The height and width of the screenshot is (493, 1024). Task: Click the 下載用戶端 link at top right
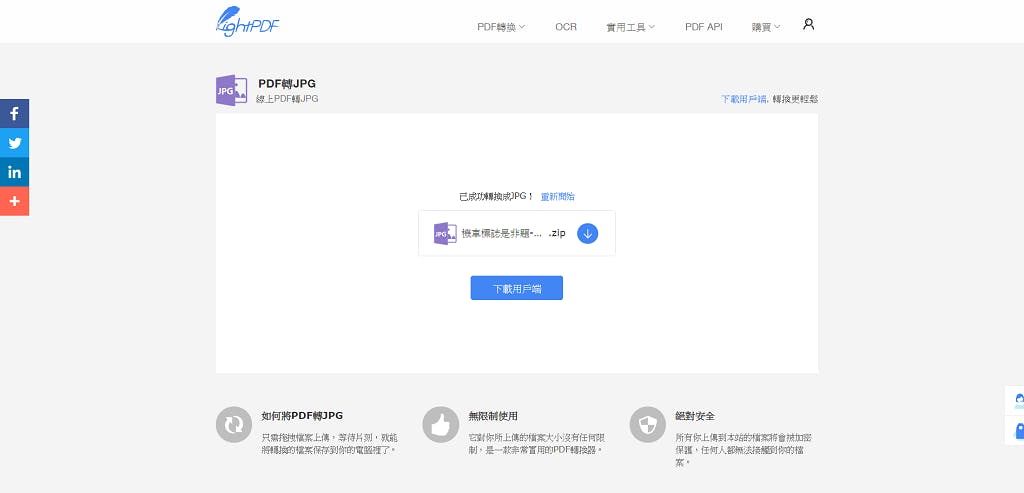tap(744, 99)
